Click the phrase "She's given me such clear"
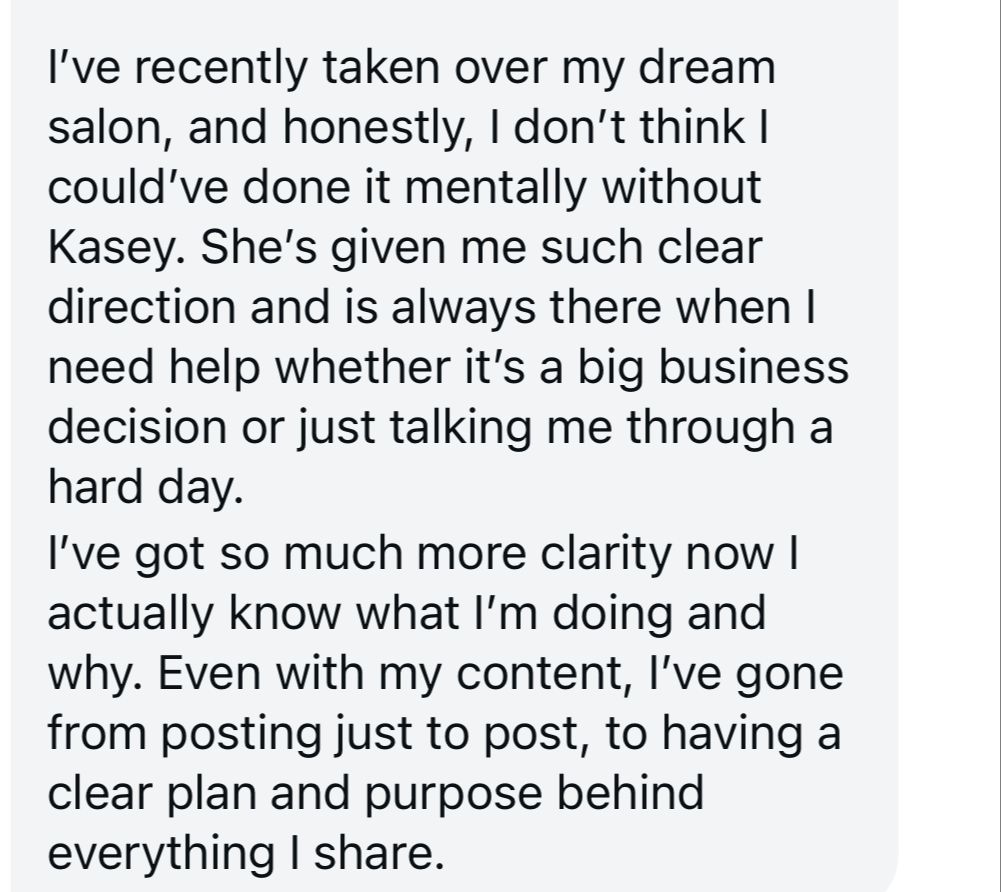The image size is (1001, 892). click(x=482, y=249)
